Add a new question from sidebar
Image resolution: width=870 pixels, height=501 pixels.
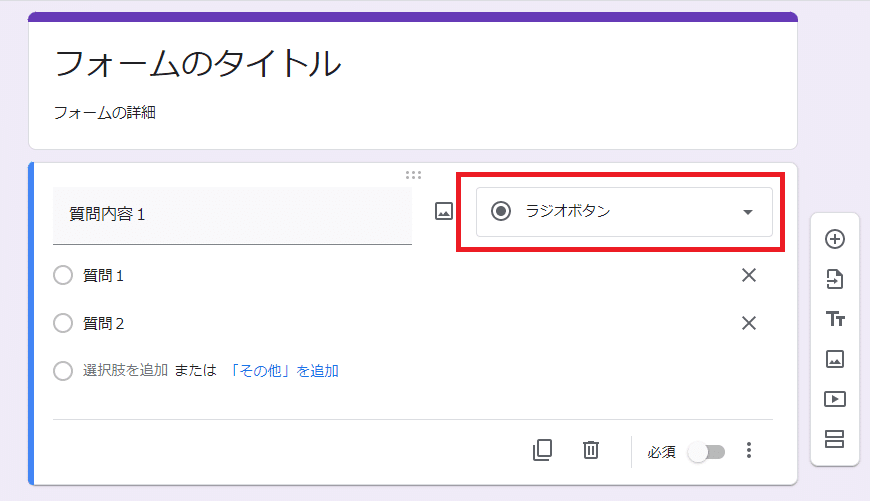pos(834,239)
